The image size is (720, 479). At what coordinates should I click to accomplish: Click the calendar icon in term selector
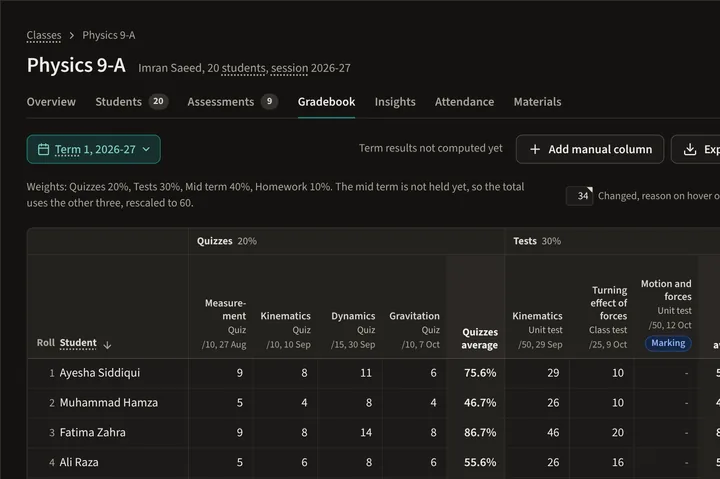pos(43,149)
